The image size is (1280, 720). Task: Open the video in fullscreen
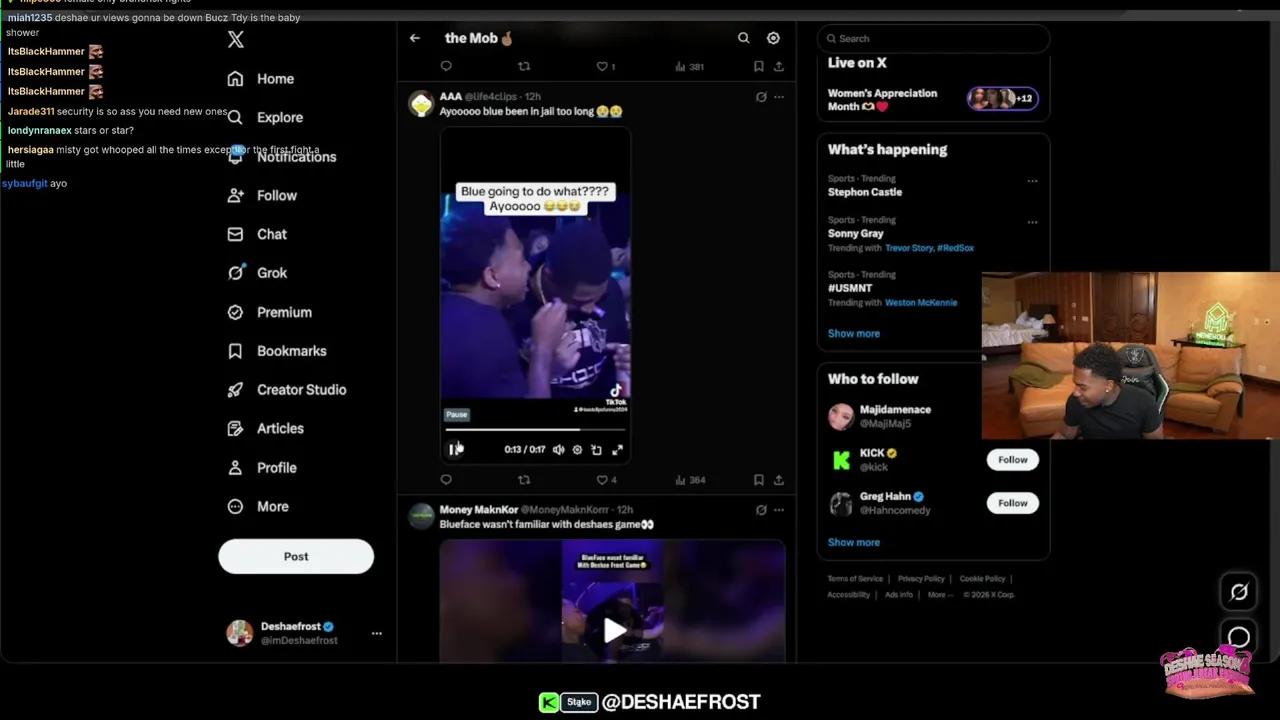pos(617,450)
